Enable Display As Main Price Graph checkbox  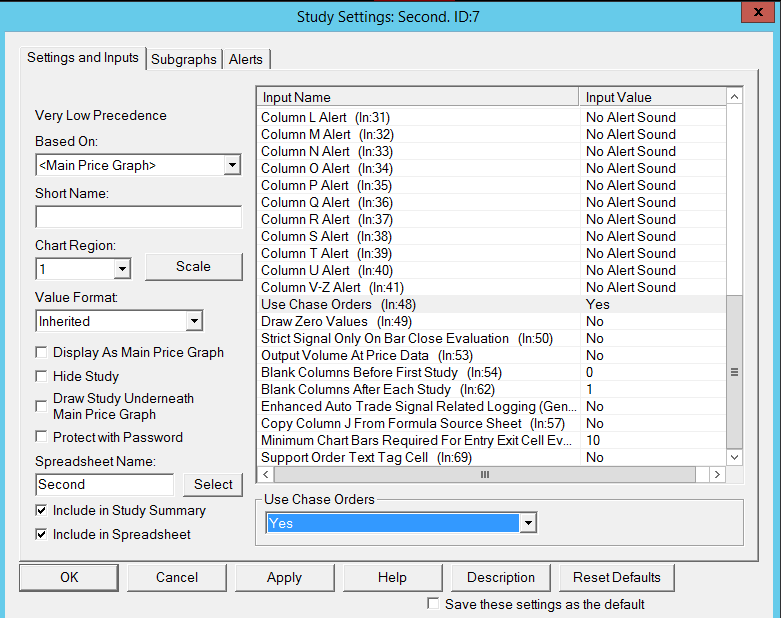42,352
